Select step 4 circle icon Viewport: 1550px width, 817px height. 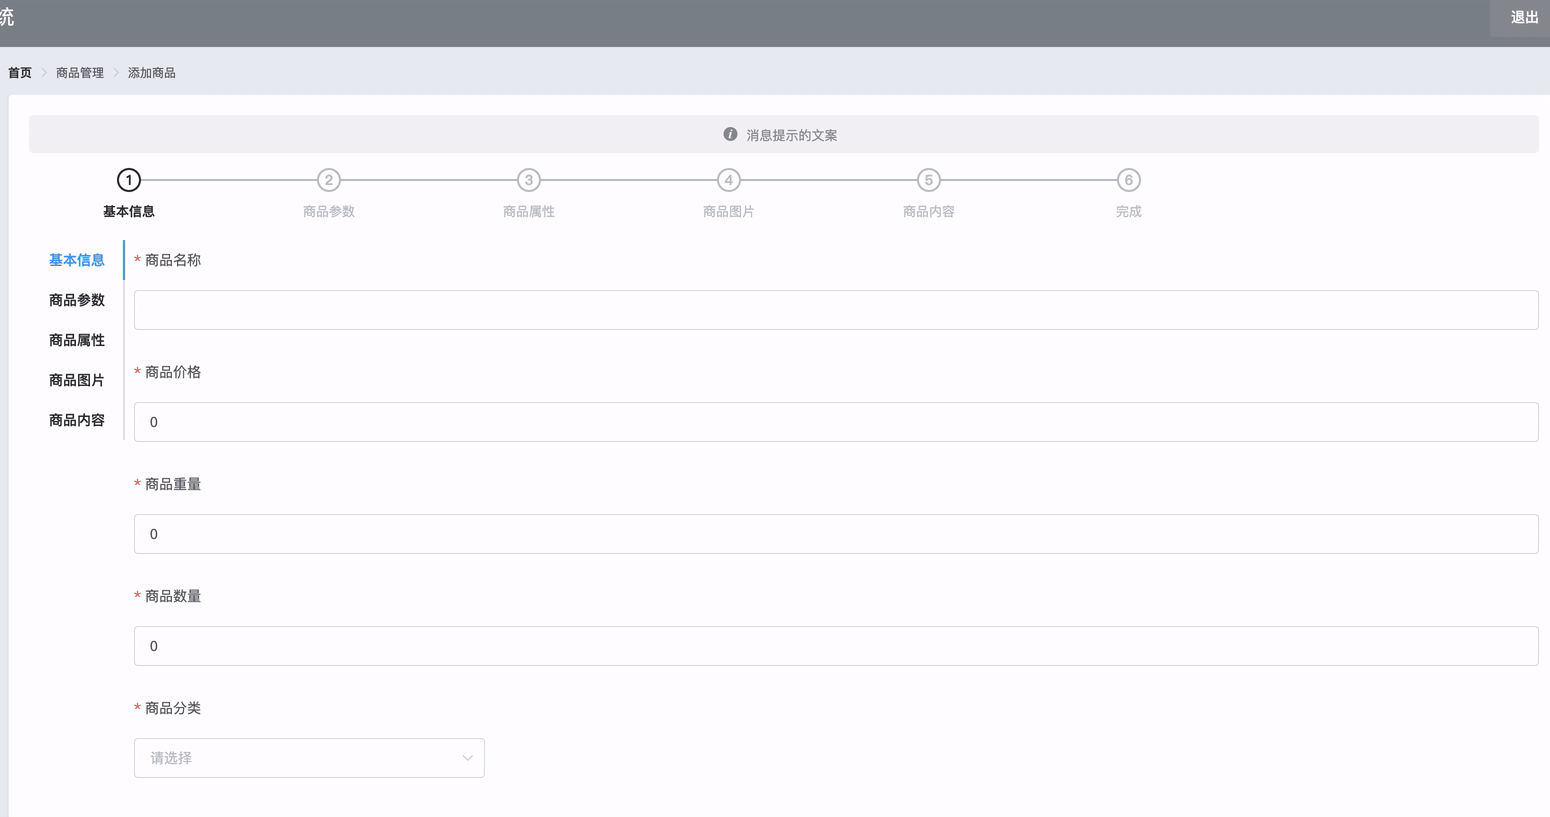(x=729, y=180)
